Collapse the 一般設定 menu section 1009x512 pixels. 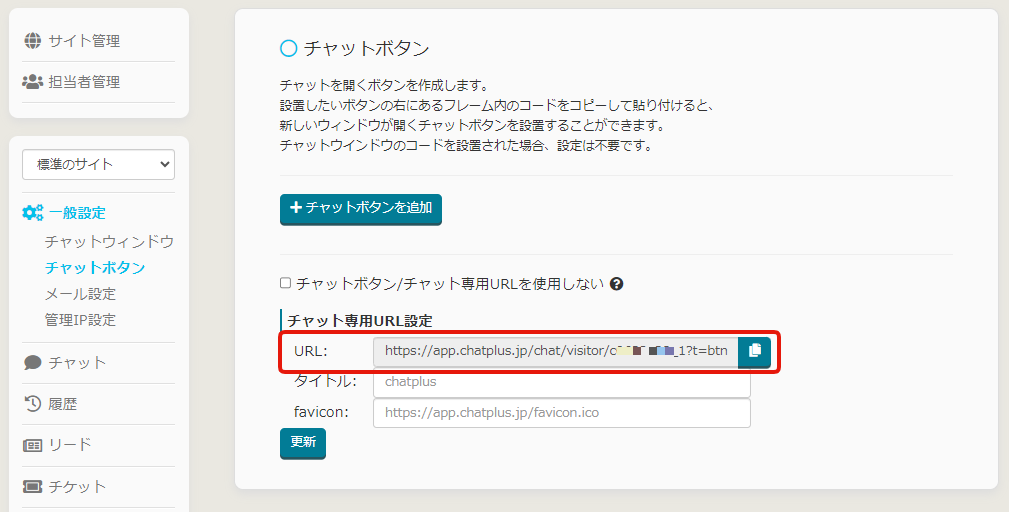tap(77, 213)
